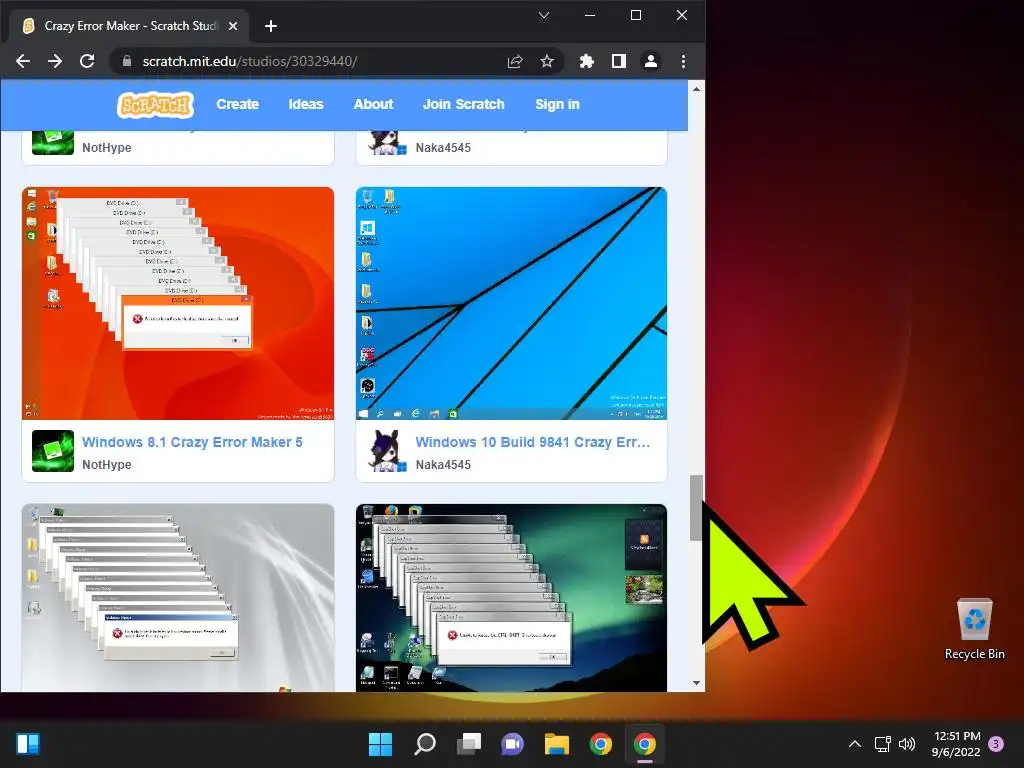Click the volume speaker tray icon
1024x768 pixels.
[906, 744]
